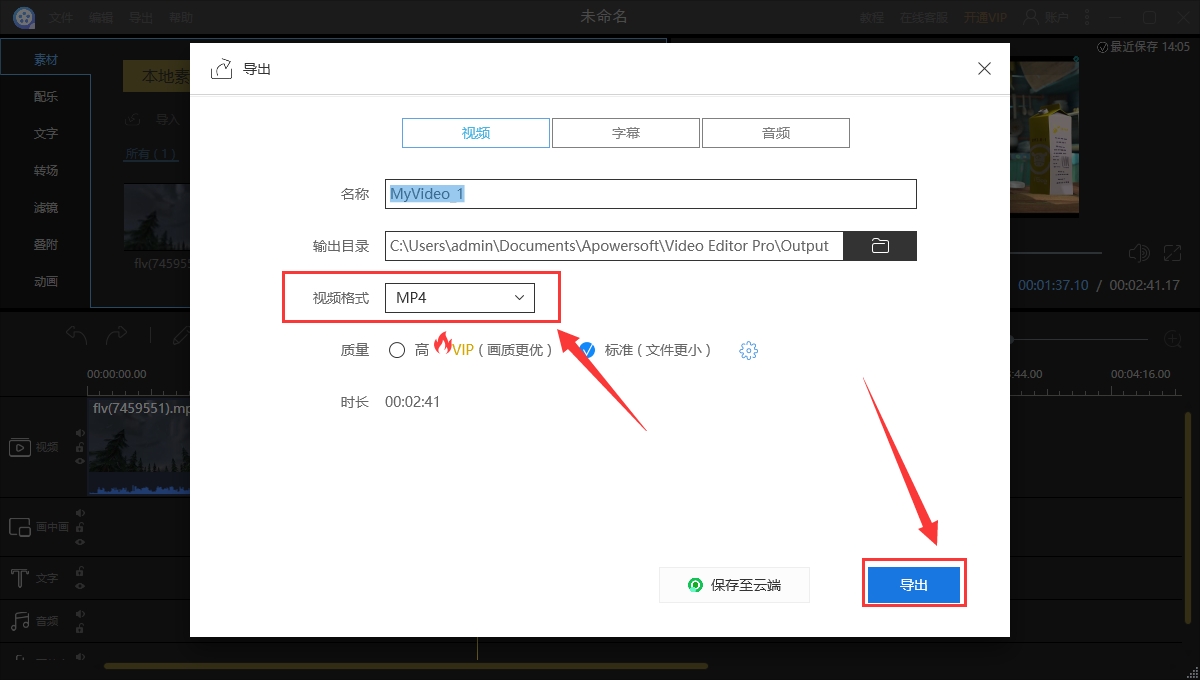Click the blue 导出 export button
The image size is (1200, 680).
(914, 585)
